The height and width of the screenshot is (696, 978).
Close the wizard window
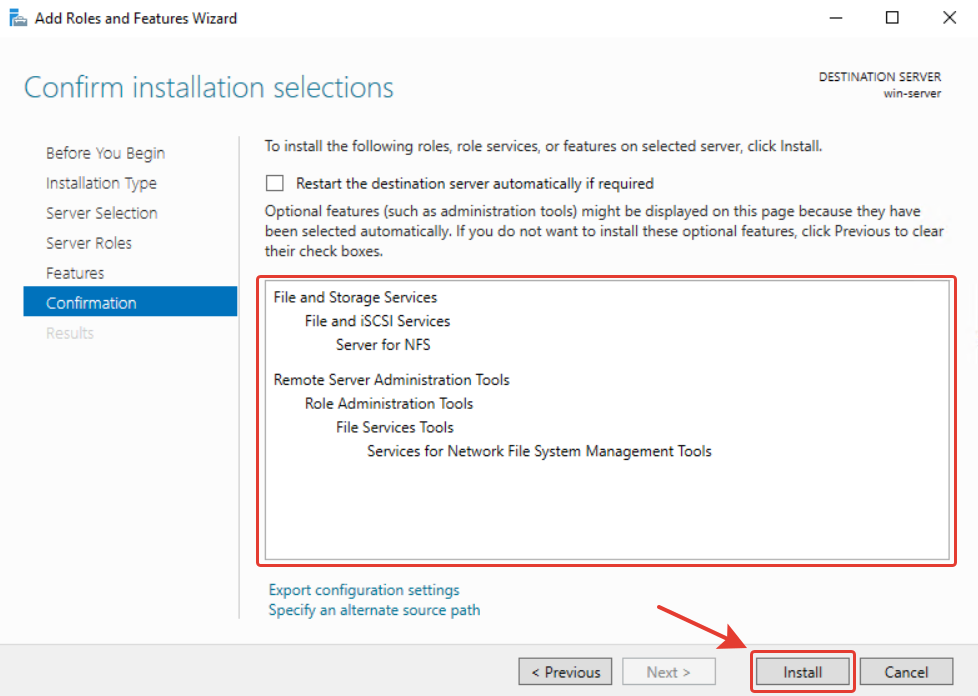(x=949, y=17)
